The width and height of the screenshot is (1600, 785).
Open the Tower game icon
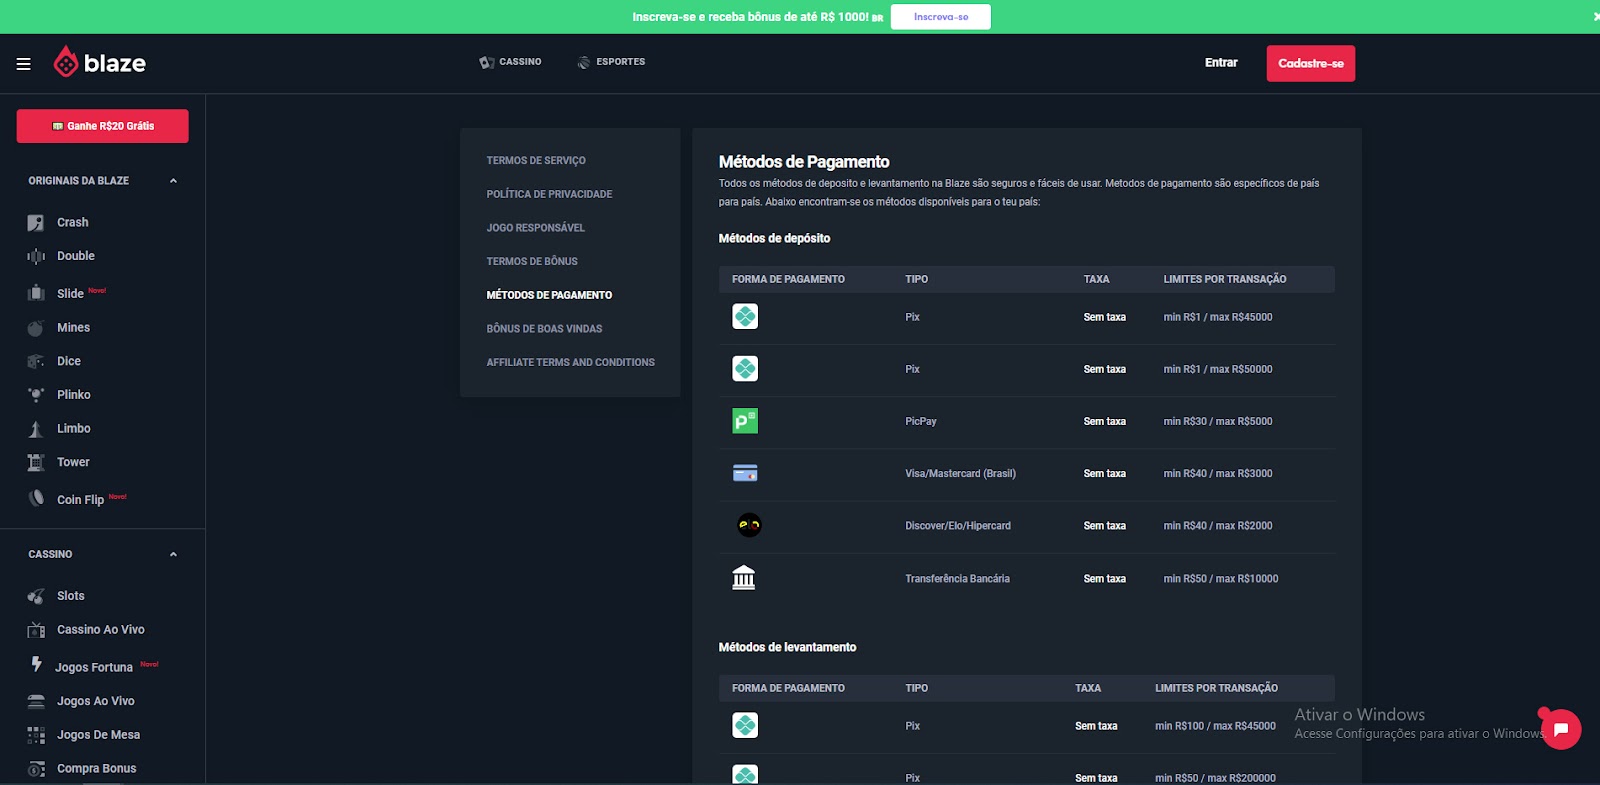[36, 462]
